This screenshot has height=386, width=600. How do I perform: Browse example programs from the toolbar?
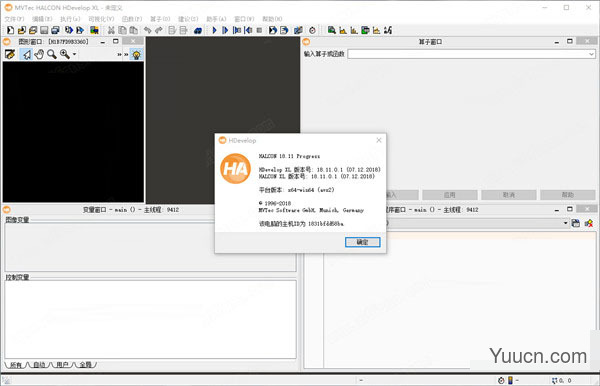tap(33, 30)
